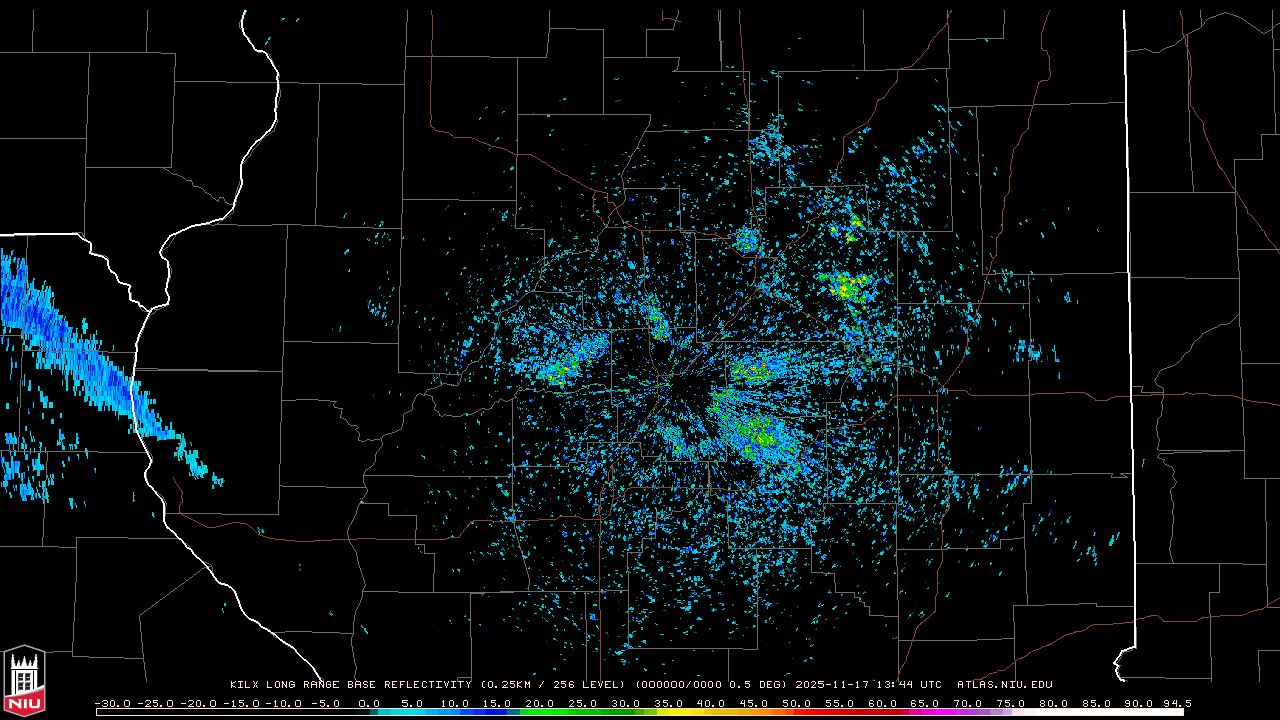Click the 80.0 value on the color scale

pyautogui.click(x=1052, y=703)
